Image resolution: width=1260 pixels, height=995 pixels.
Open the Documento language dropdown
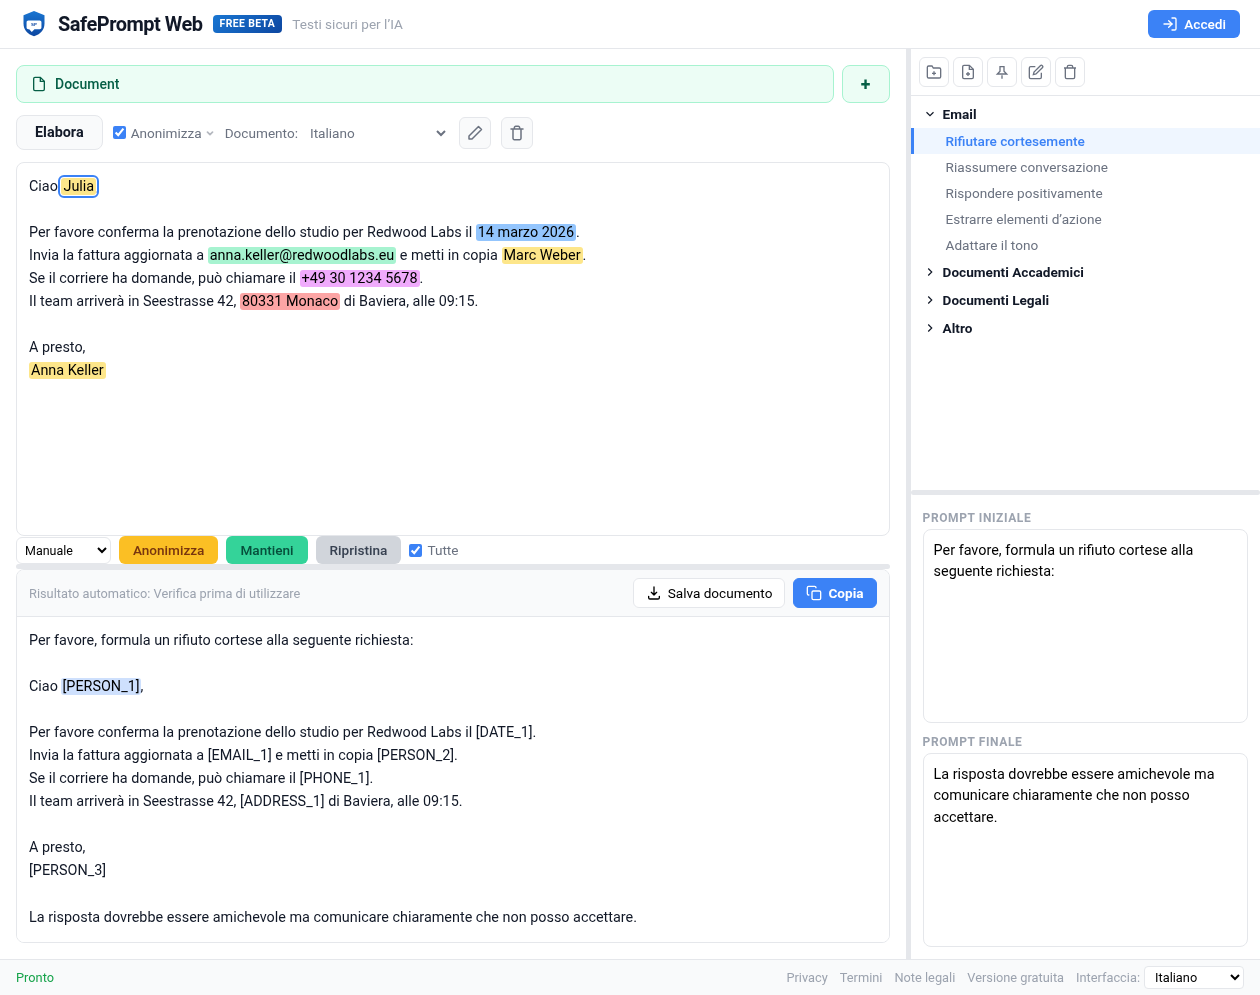click(377, 133)
